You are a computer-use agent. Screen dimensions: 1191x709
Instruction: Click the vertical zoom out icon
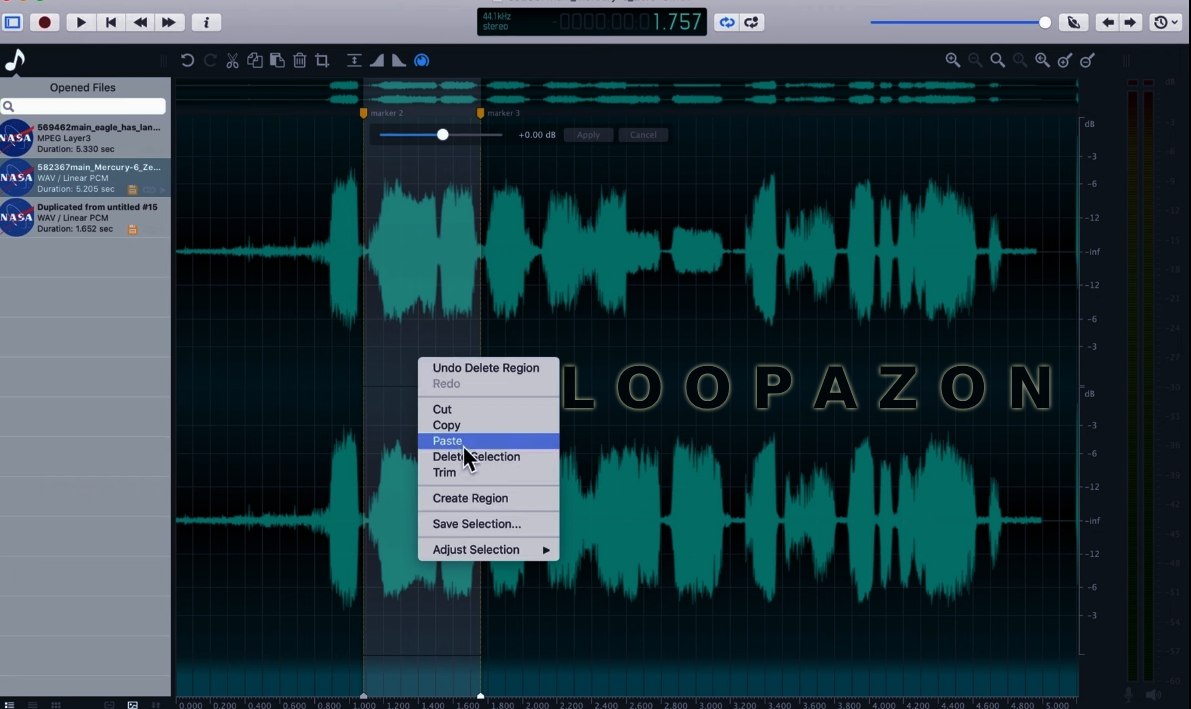(1088, 60)
